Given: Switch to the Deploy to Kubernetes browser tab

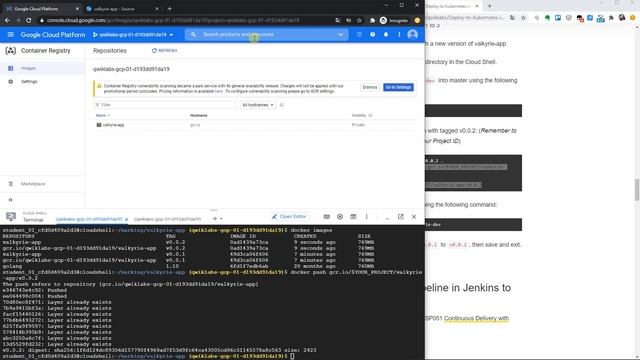Looking at the screenshot, I should pyautogui.click(x=452, y=6).
